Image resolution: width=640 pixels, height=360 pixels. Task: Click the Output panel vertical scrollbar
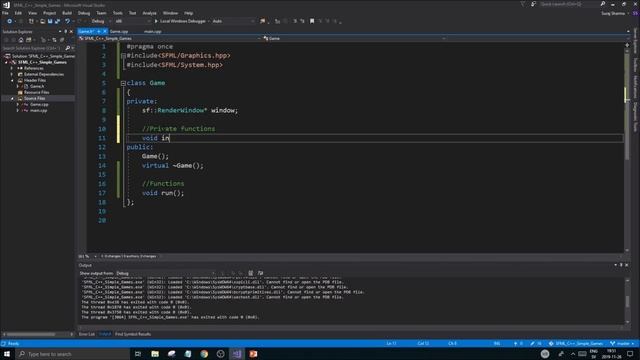point(627,300)
